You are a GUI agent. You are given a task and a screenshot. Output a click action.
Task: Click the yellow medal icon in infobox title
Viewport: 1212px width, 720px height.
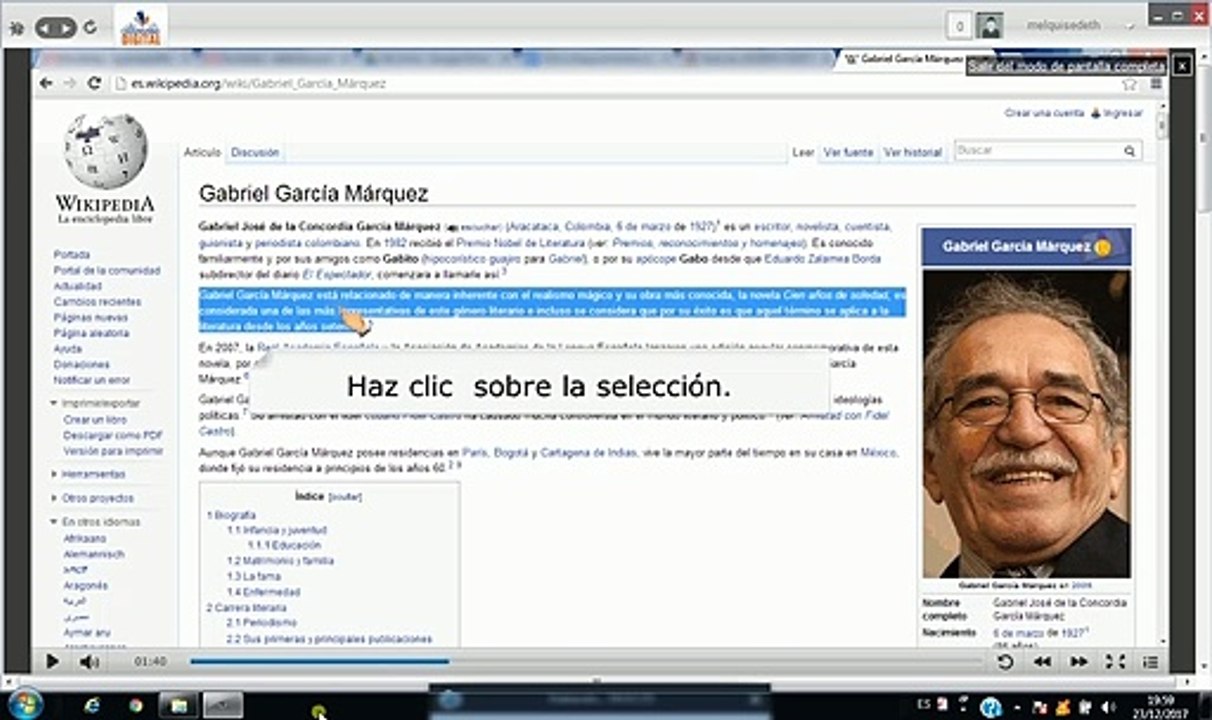[1103, 247]
